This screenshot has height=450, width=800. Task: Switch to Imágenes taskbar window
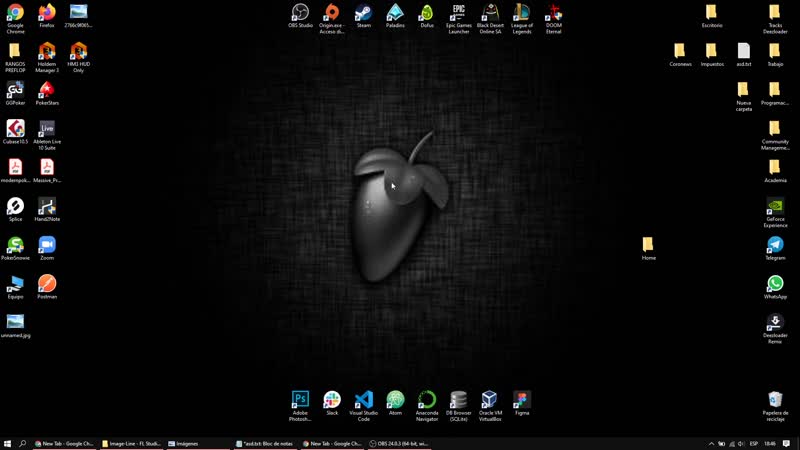tap(198, 444)
